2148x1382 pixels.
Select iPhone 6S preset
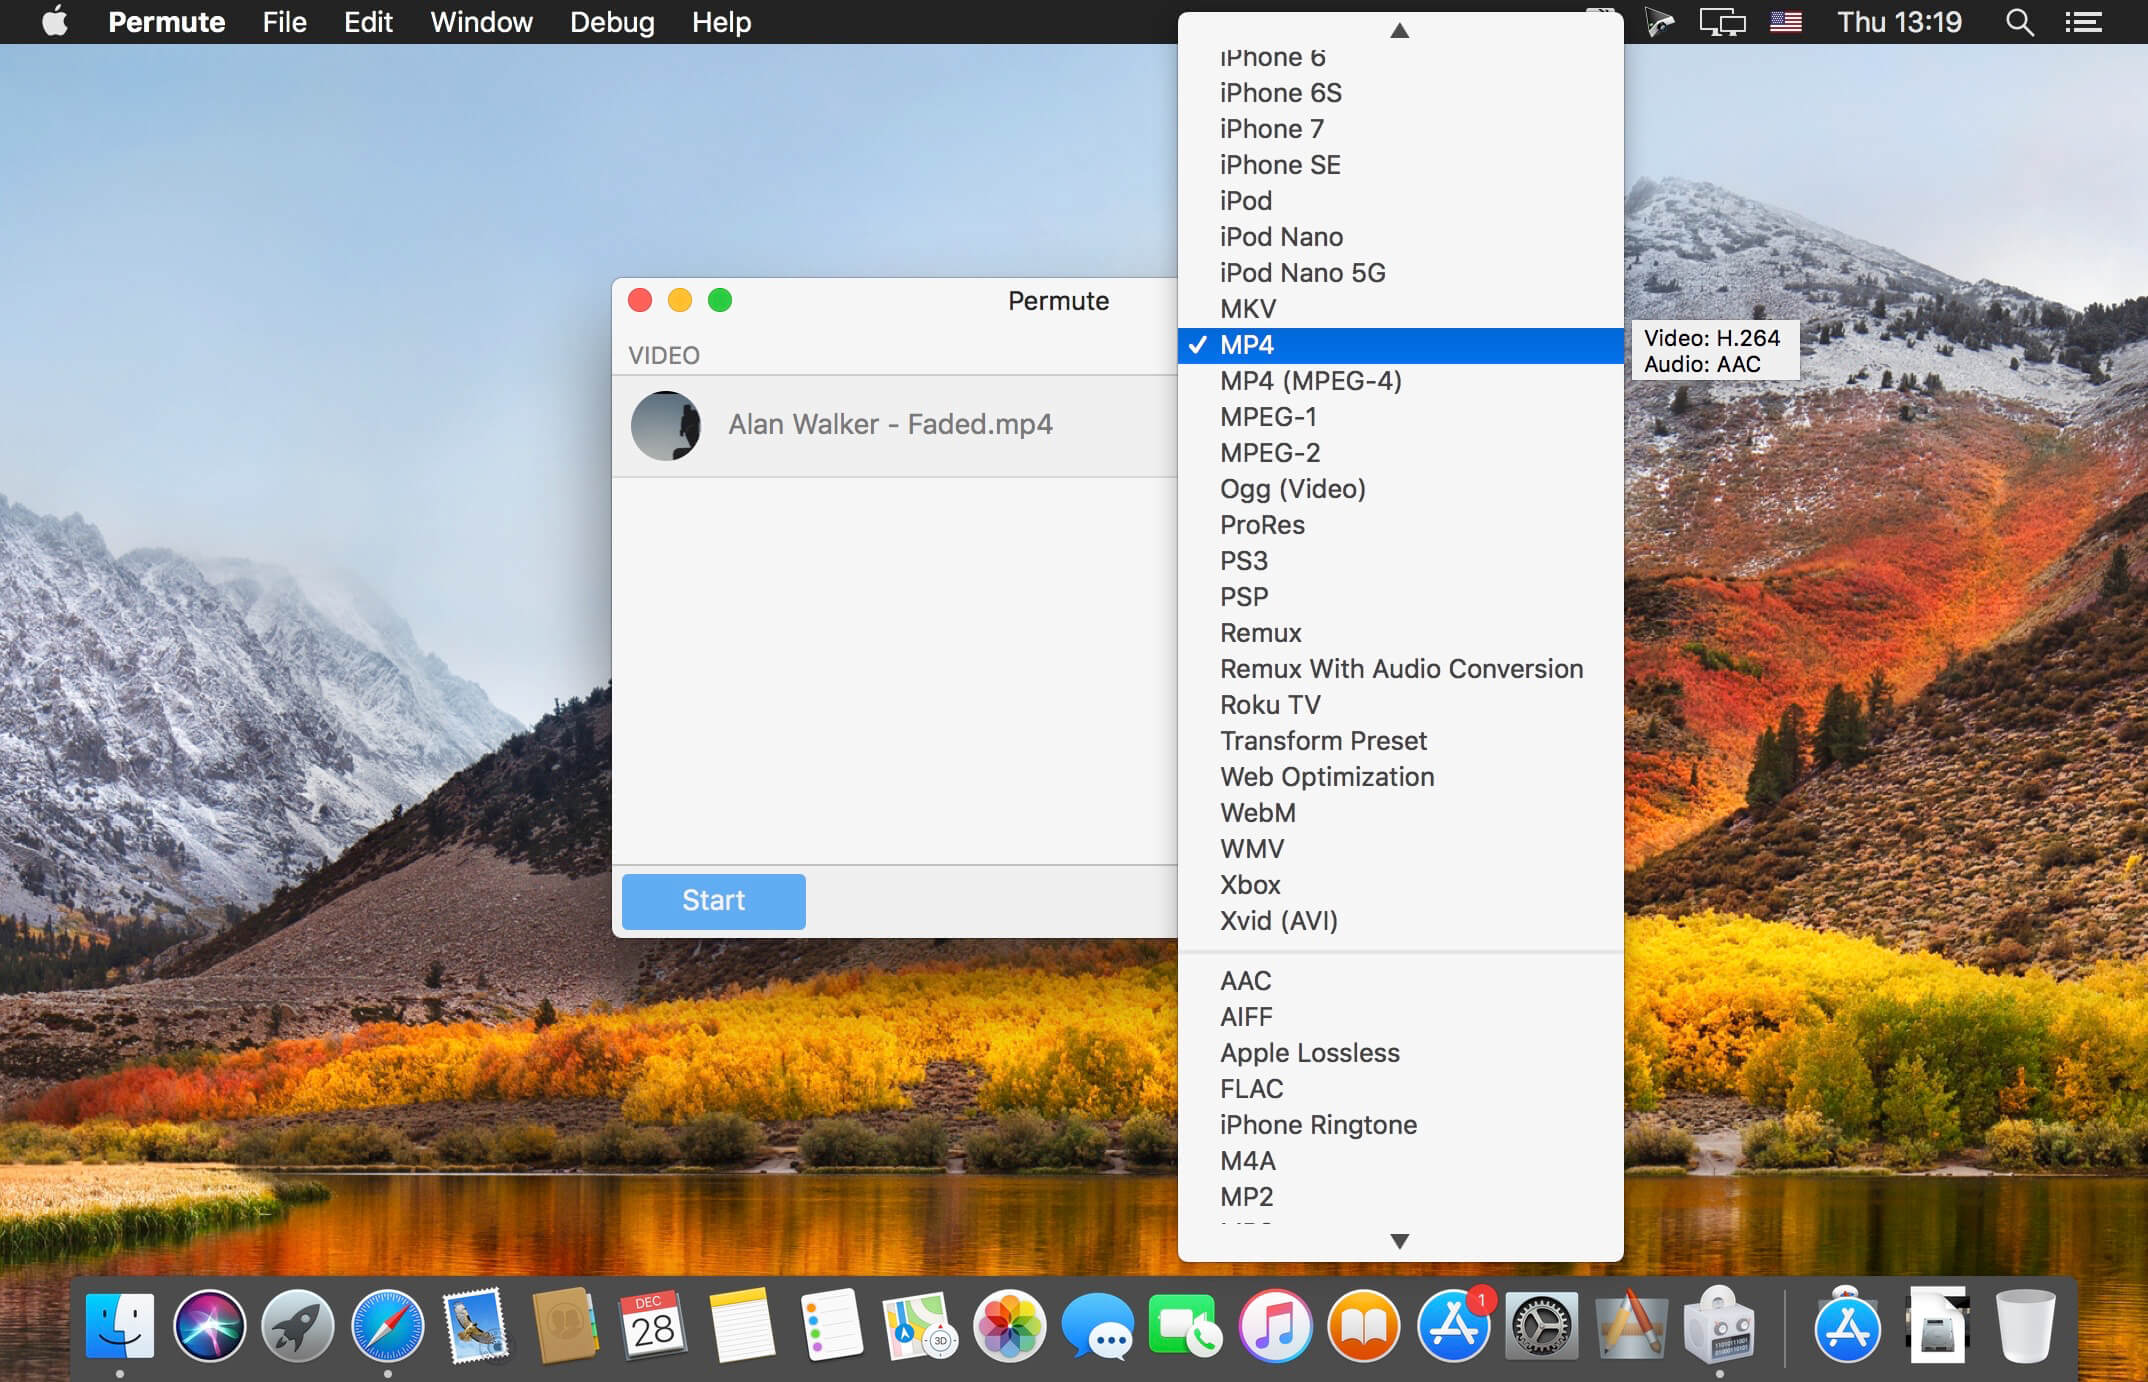pos(1400,93)
